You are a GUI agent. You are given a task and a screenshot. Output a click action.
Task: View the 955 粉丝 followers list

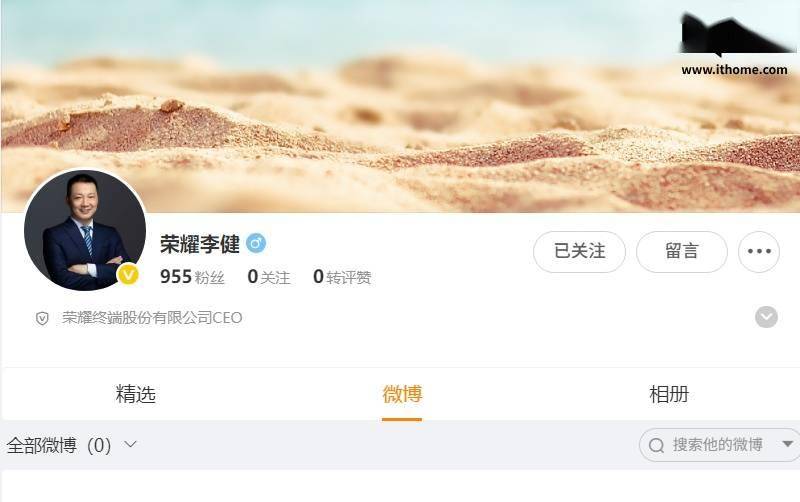click(192, 277)
